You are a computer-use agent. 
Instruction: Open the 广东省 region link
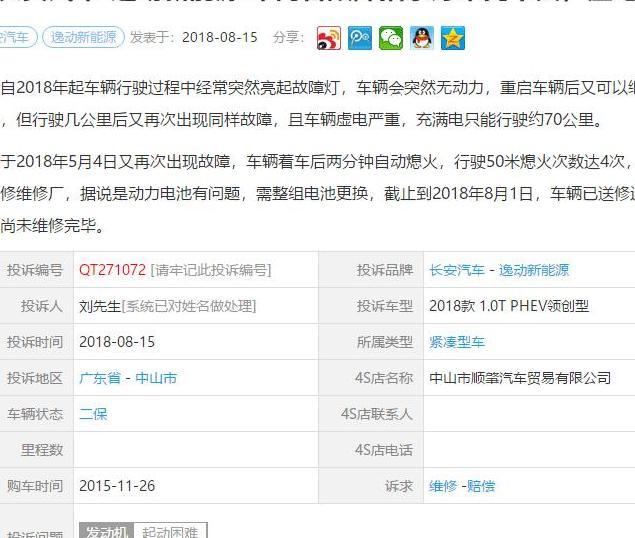click(100, 378)
